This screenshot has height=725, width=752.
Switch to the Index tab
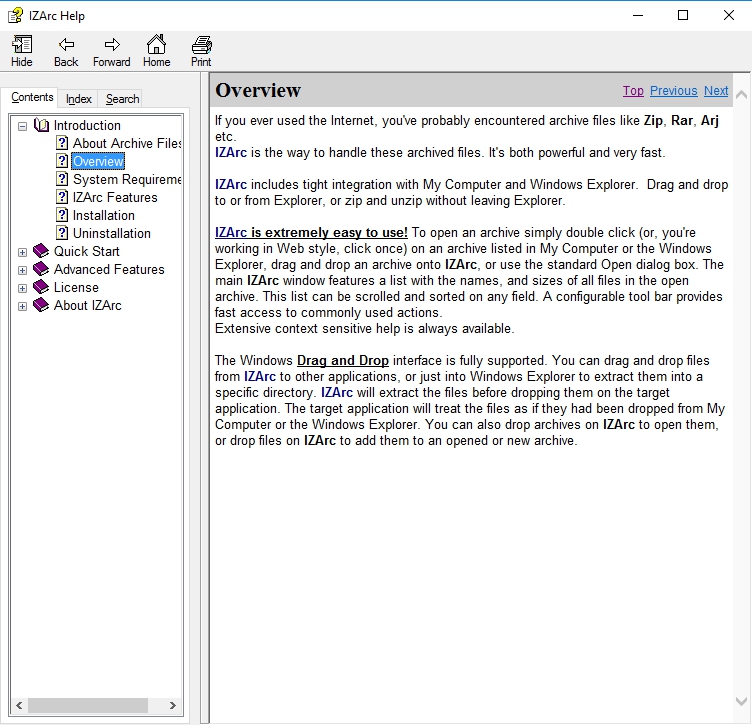pyautogui.click(x=79, y=99)
